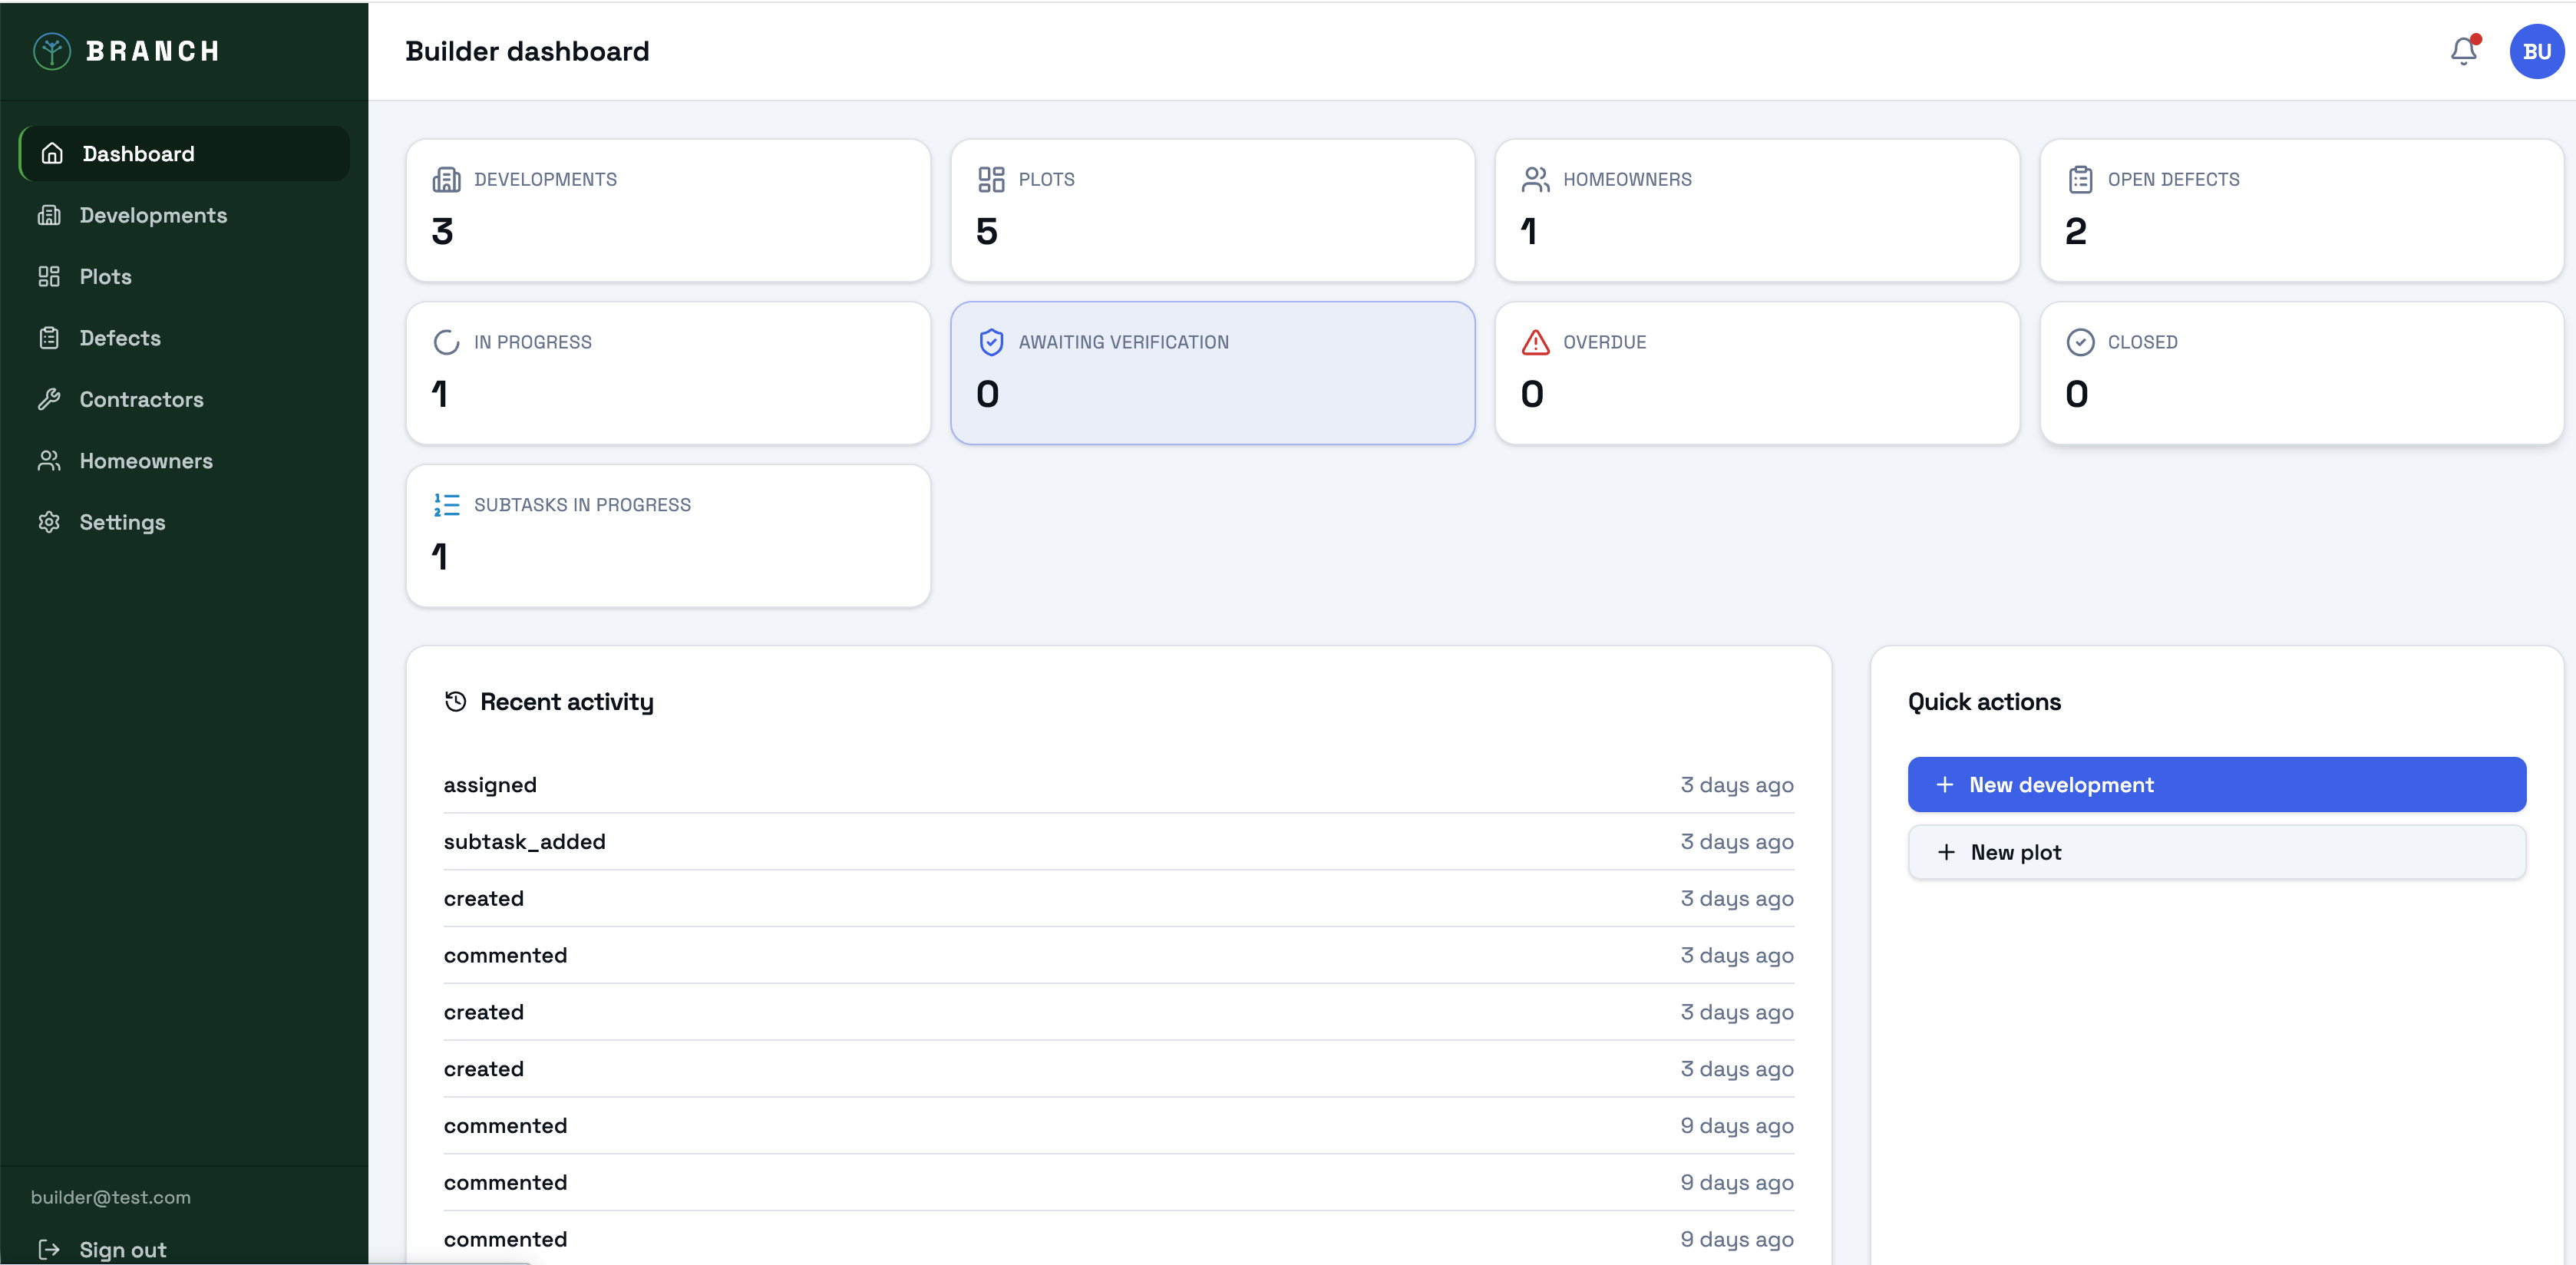
Task: Open Contractors page from sidebar
Action: click(x=184, y=400)
